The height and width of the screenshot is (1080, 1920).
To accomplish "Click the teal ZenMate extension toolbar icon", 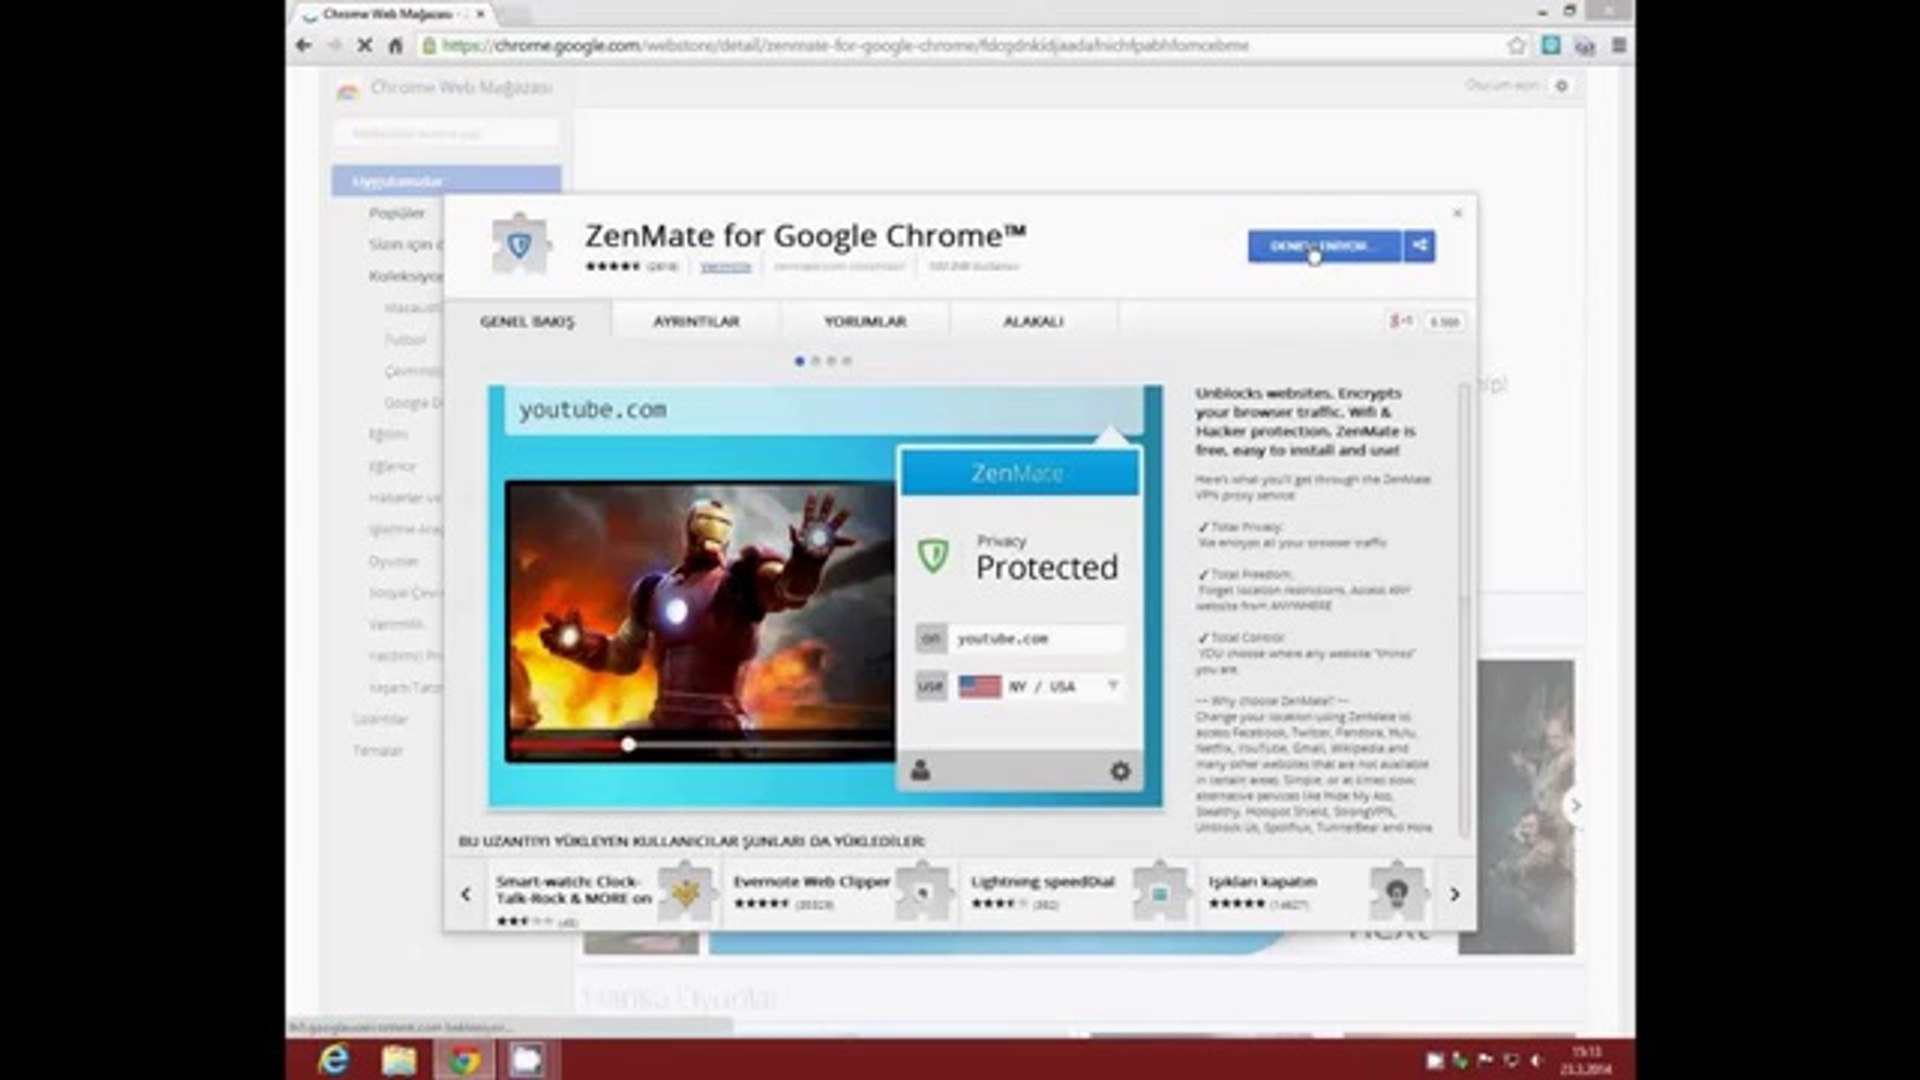I will [1551, 46].
